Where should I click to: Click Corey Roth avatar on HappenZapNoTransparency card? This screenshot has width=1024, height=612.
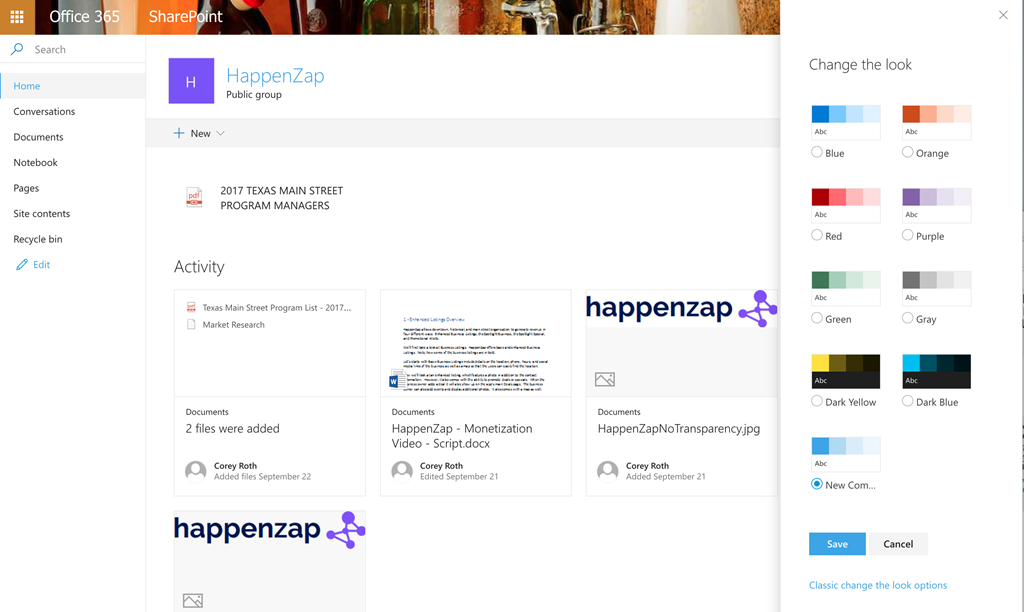tap(607, 471)
